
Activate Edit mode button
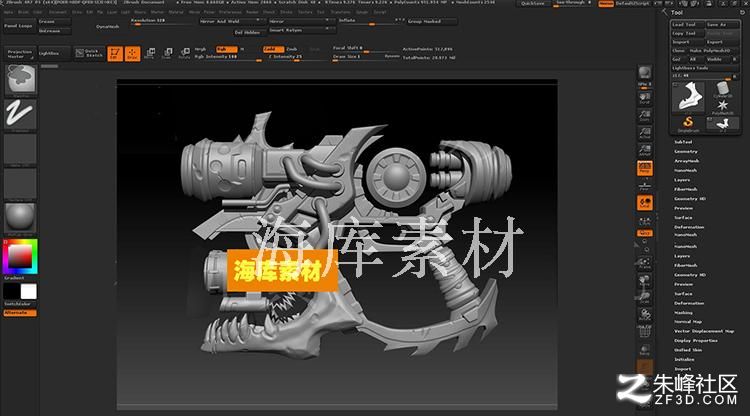pos(115,53)
